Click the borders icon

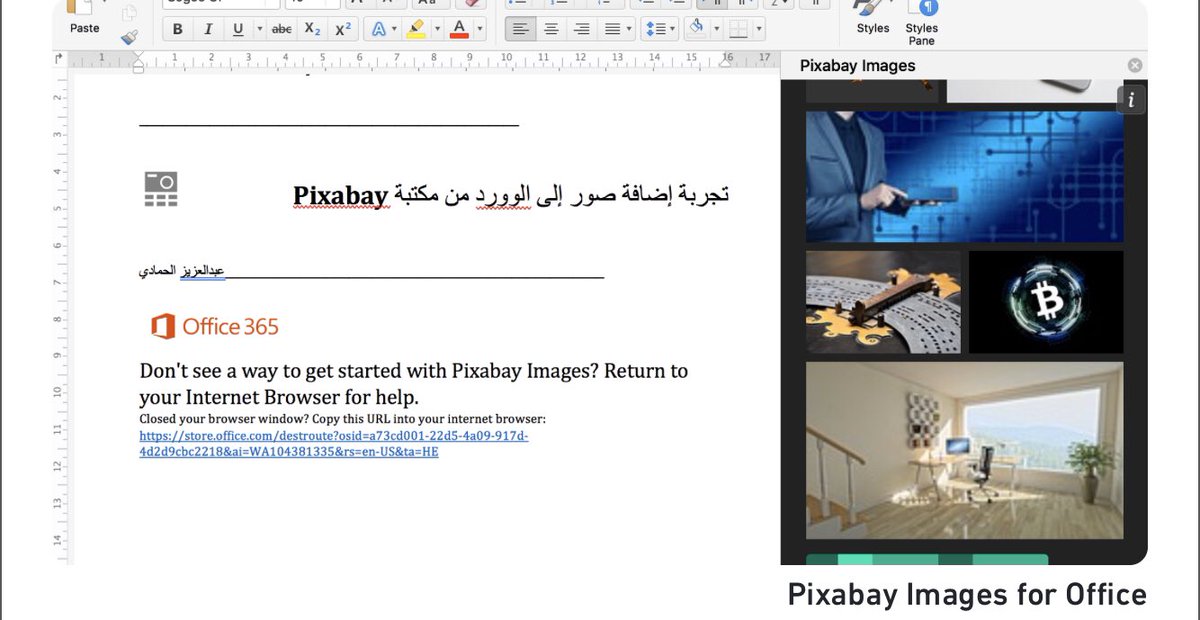[x=738, y=29]
